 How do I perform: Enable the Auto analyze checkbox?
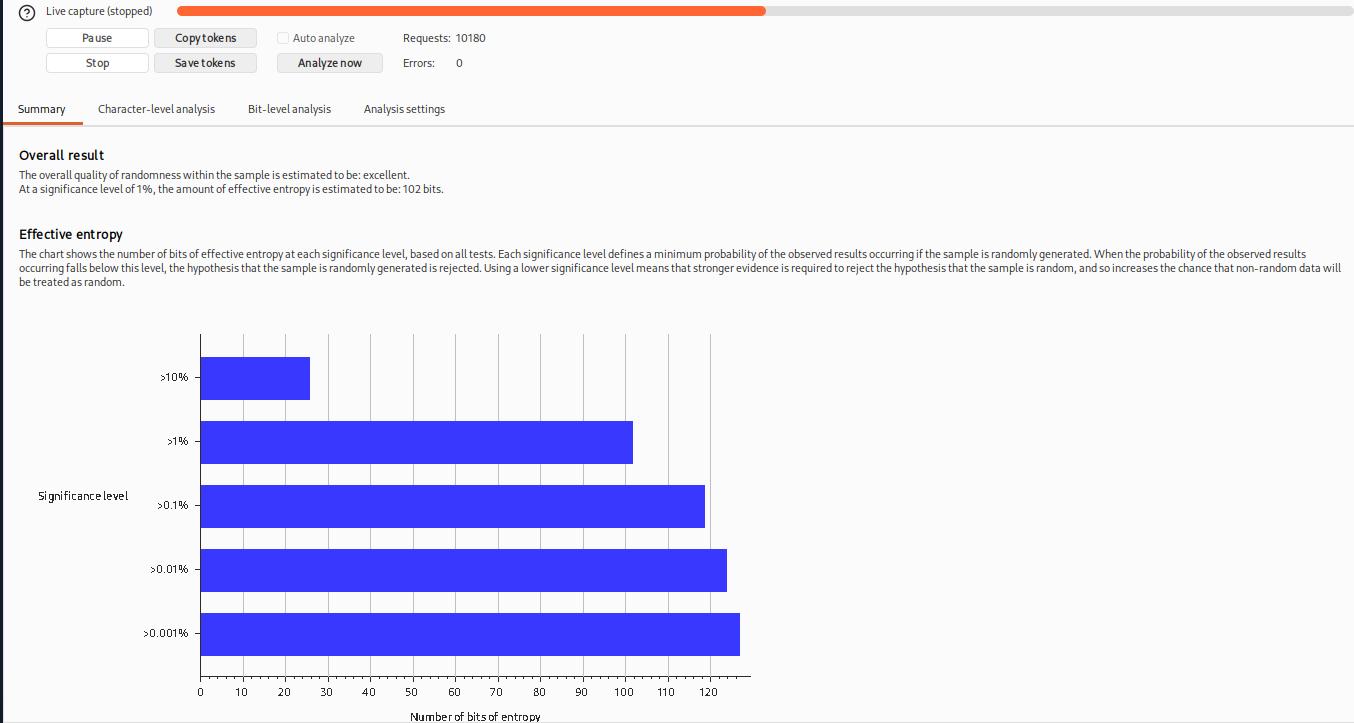(283, 38)
